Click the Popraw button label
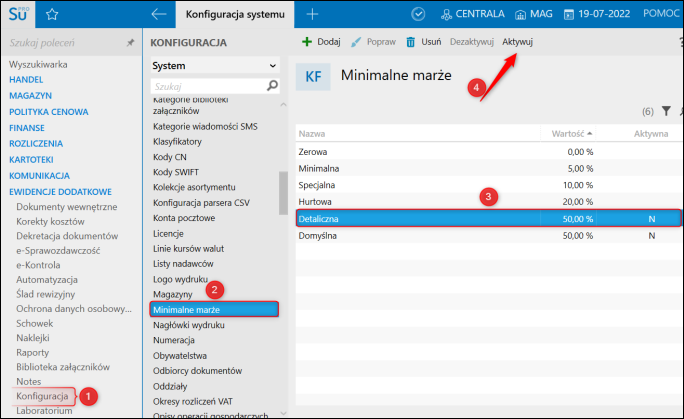This screenshot has height=419, width=684. (x=381, y=42)
